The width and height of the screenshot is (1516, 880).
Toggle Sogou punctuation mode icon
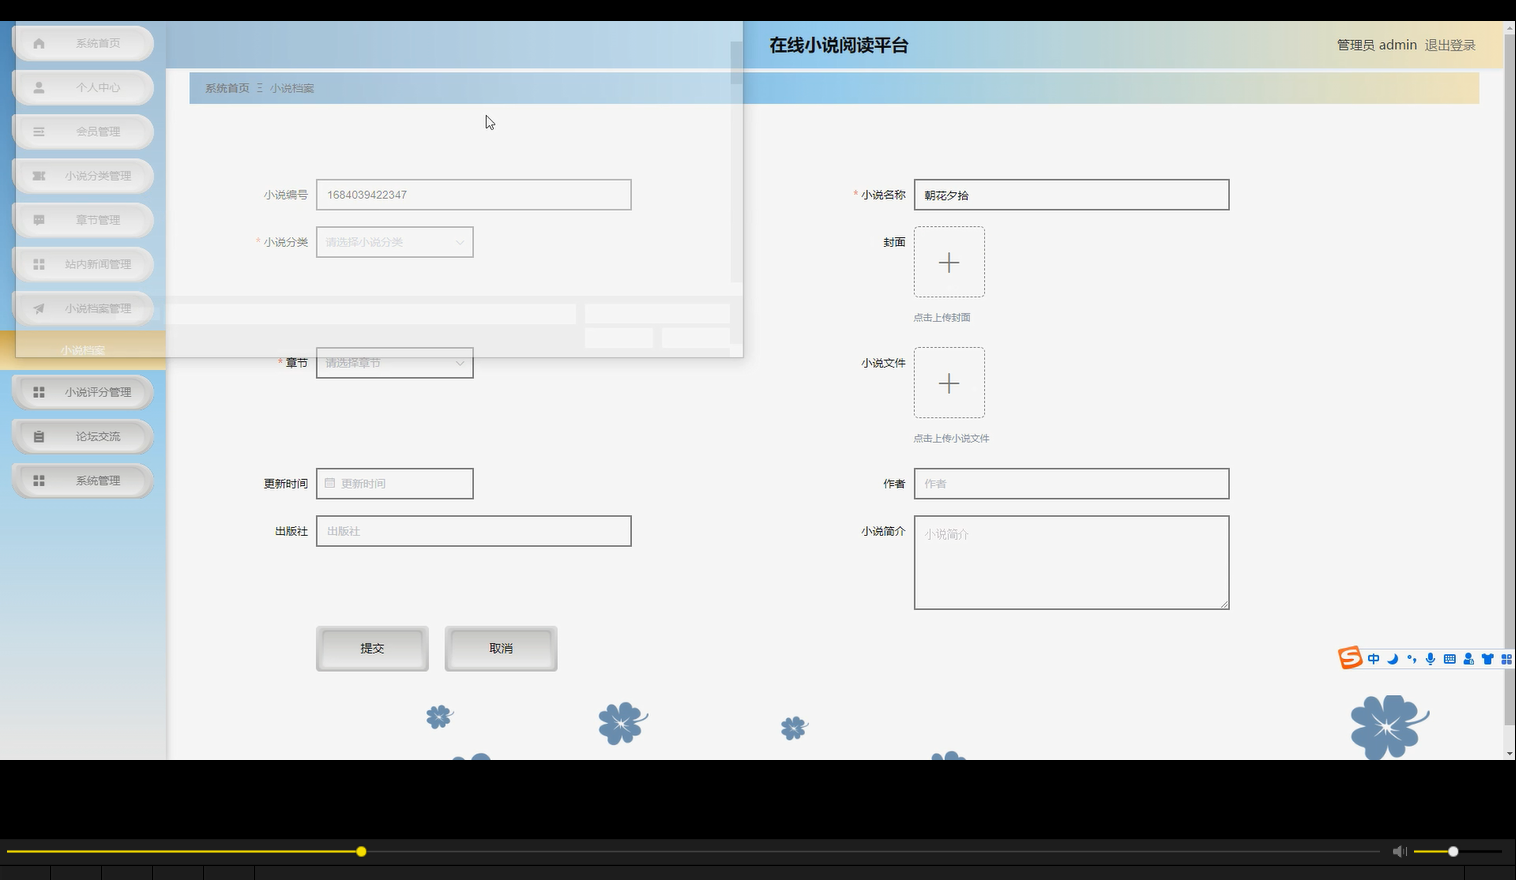(x=1411, y=659)
